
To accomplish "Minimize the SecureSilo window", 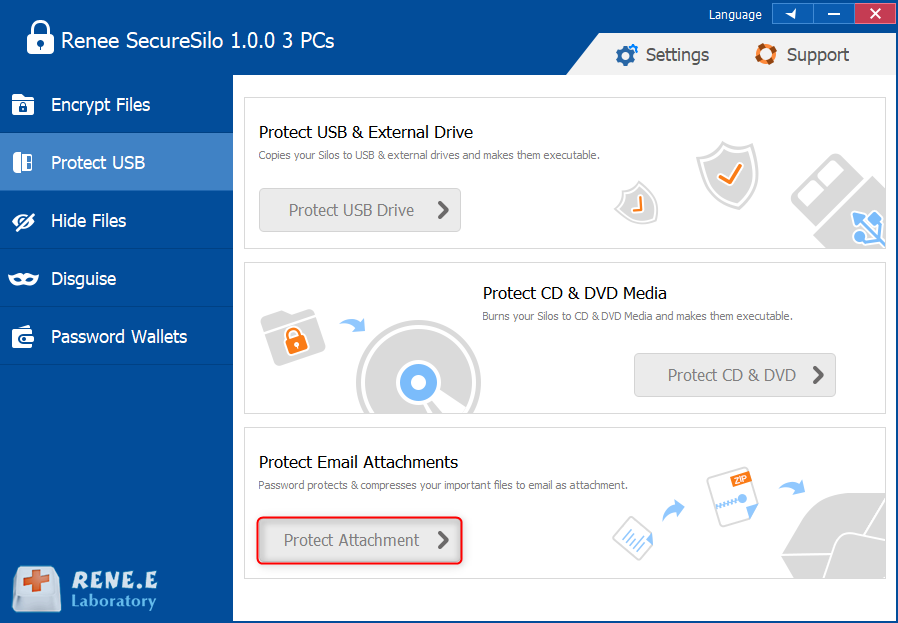I will (834, 14).
